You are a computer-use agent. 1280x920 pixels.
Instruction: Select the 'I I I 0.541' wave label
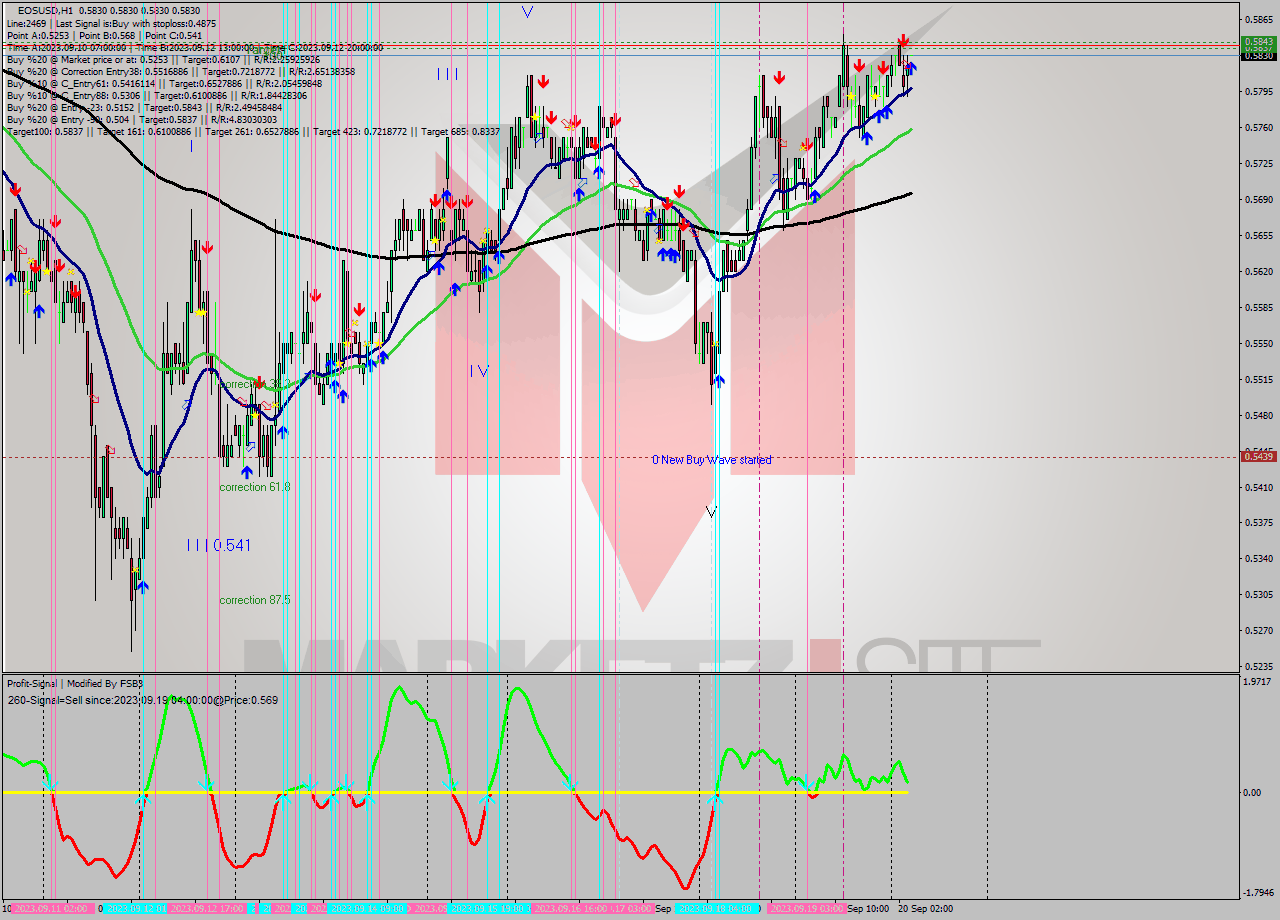click(219, 545)
